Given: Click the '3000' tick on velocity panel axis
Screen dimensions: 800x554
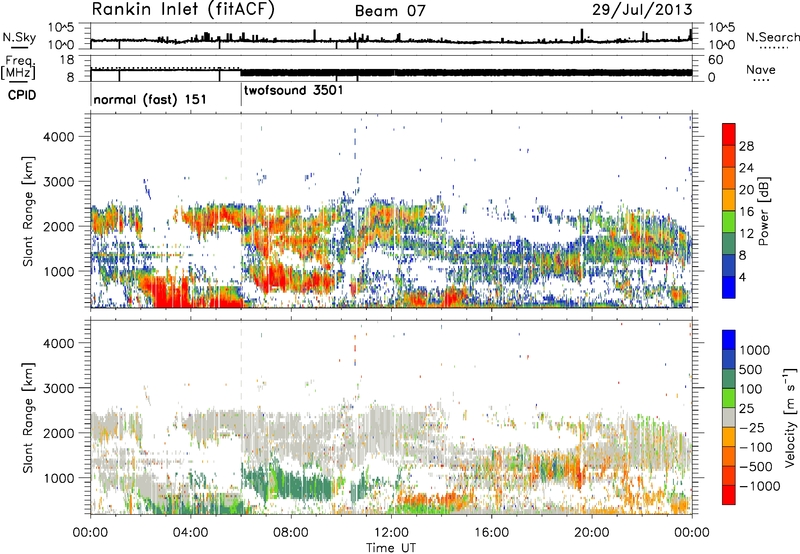Looking at the screenshot, I should [x=59, y=388].
